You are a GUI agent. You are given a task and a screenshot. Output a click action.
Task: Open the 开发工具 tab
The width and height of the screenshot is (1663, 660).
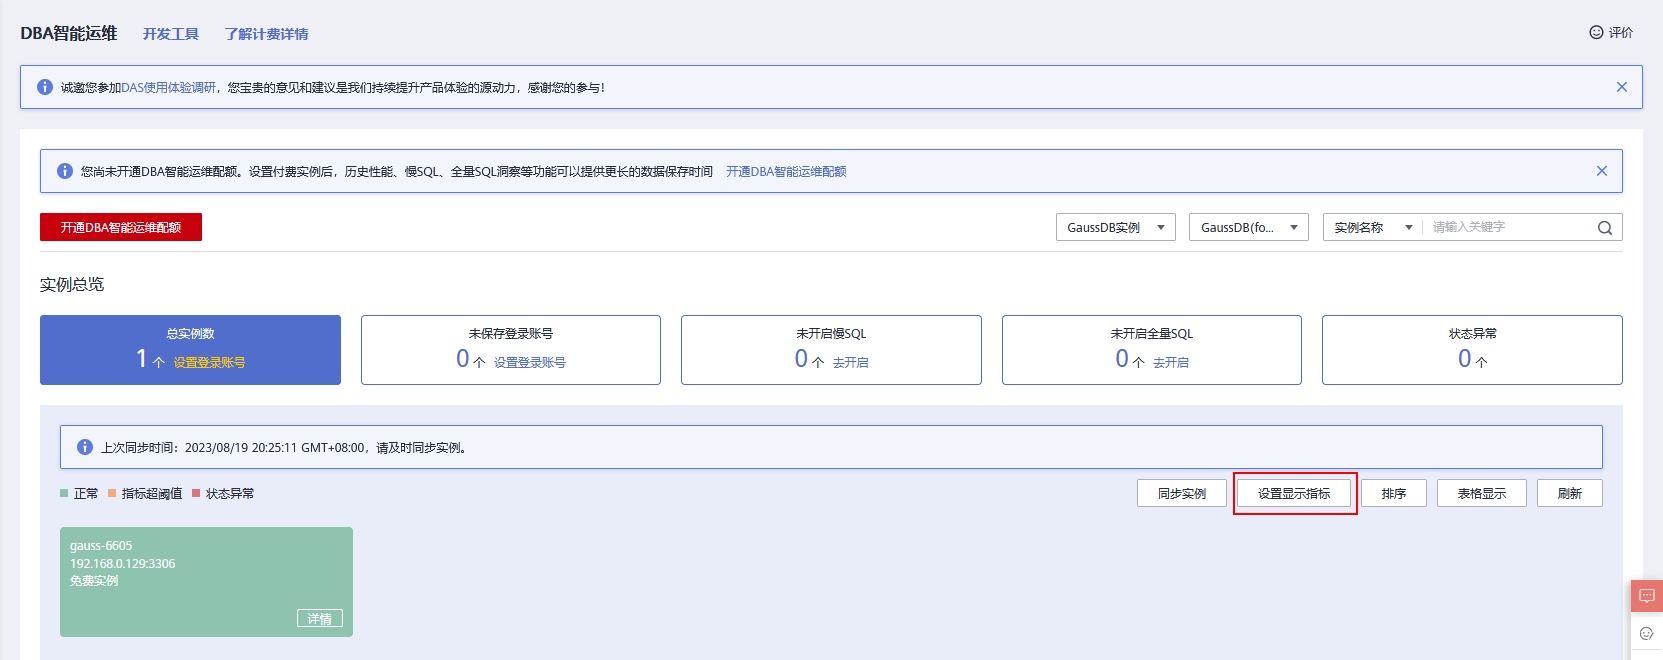click(171, 34)
